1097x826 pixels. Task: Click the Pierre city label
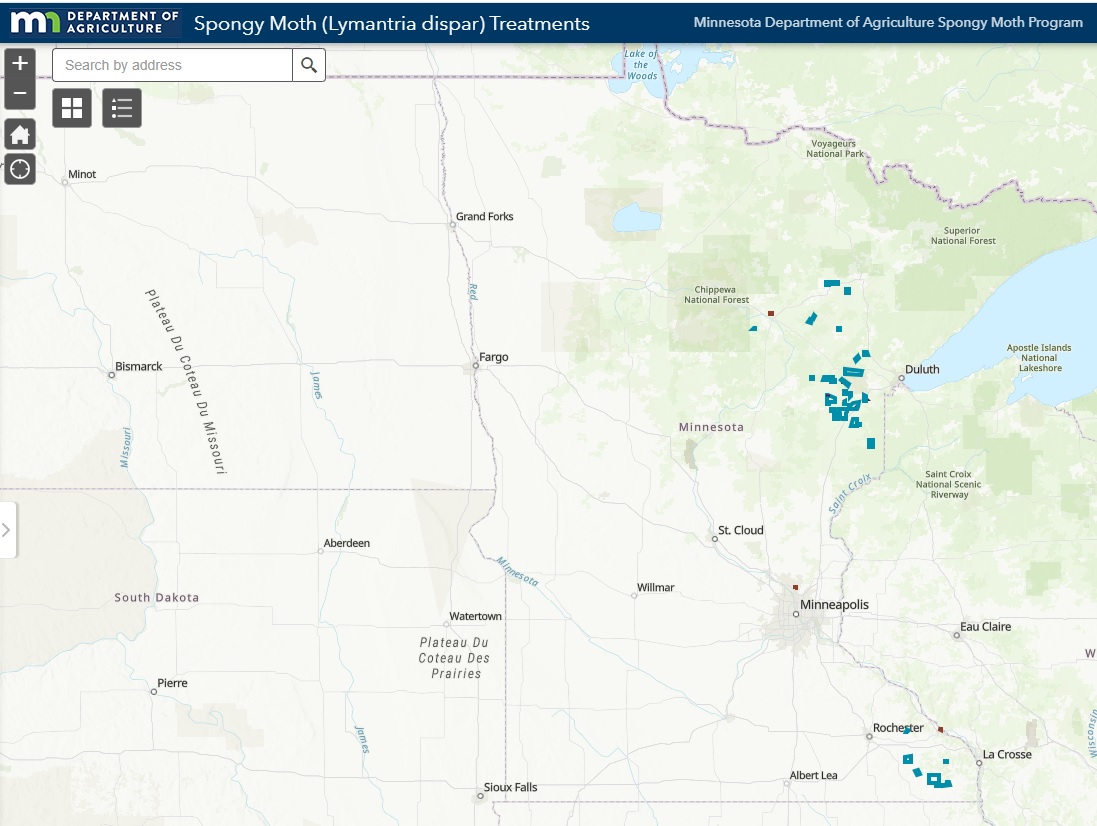172,683
